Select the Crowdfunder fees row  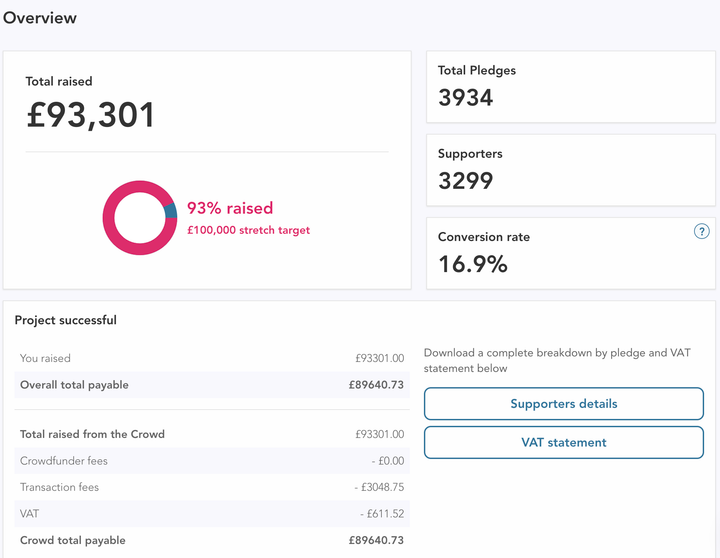212,461
